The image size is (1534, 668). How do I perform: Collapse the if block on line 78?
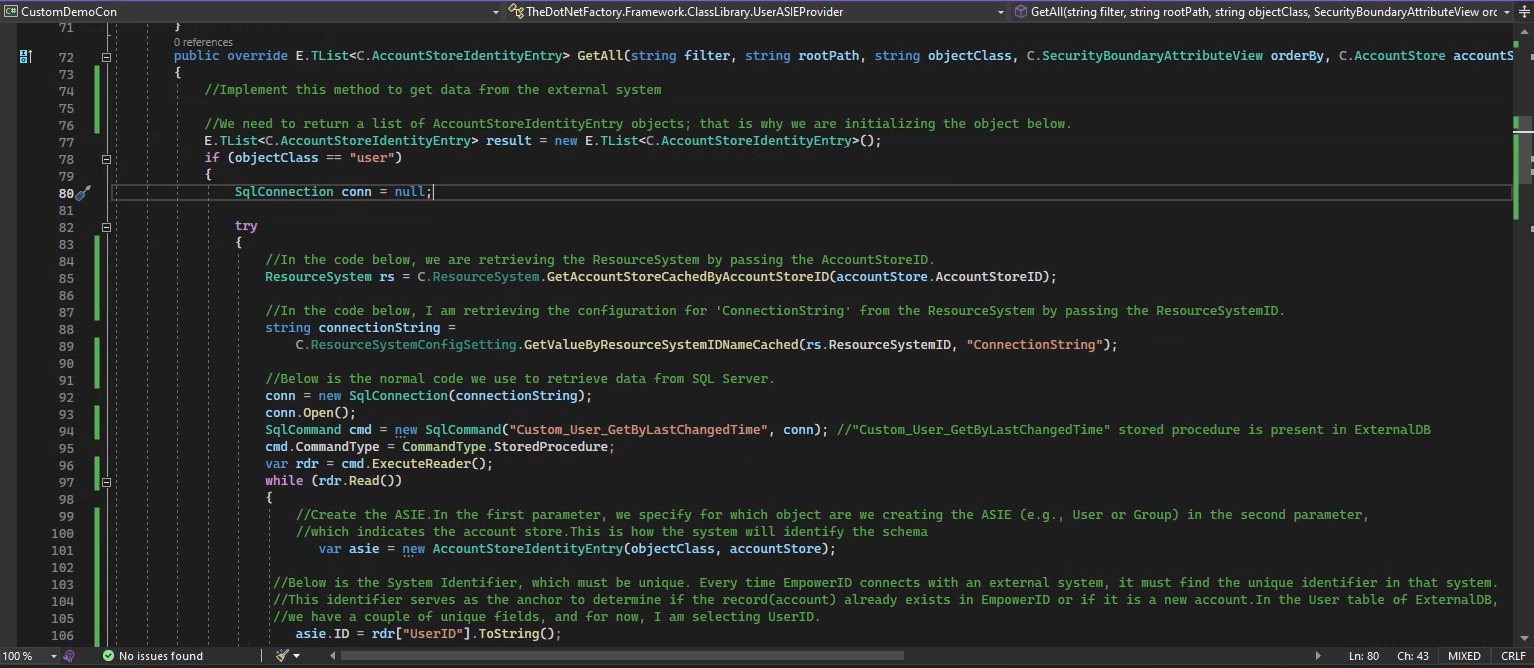pyautogui.click(x=106, y=158)
